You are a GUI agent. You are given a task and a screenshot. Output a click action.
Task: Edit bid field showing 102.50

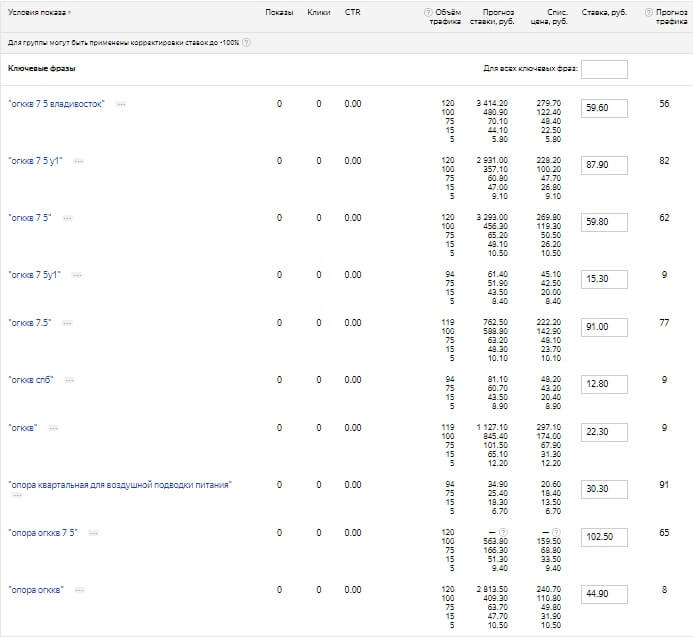pyautogui.click(x=604, y=538)
